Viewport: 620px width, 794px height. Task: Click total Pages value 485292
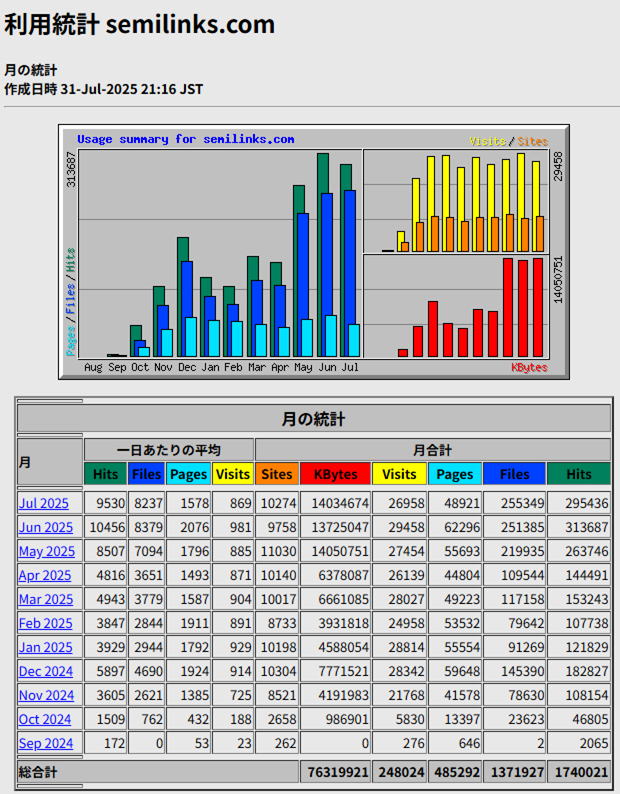(454, 772)
